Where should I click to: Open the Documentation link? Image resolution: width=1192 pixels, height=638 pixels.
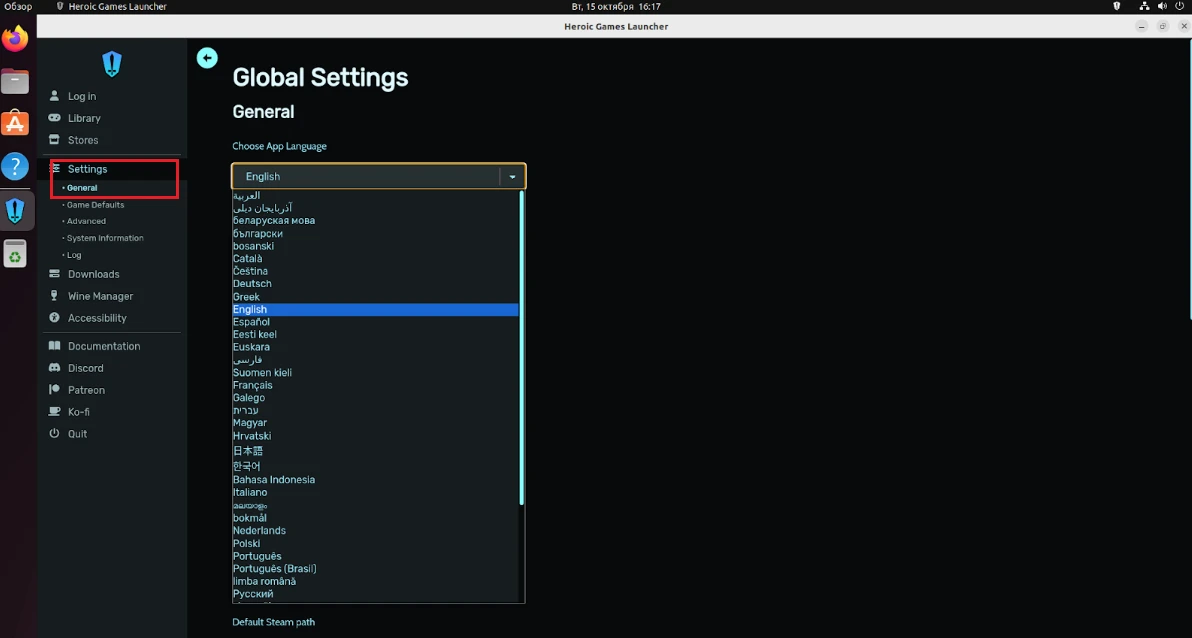[x=104, y=346]
